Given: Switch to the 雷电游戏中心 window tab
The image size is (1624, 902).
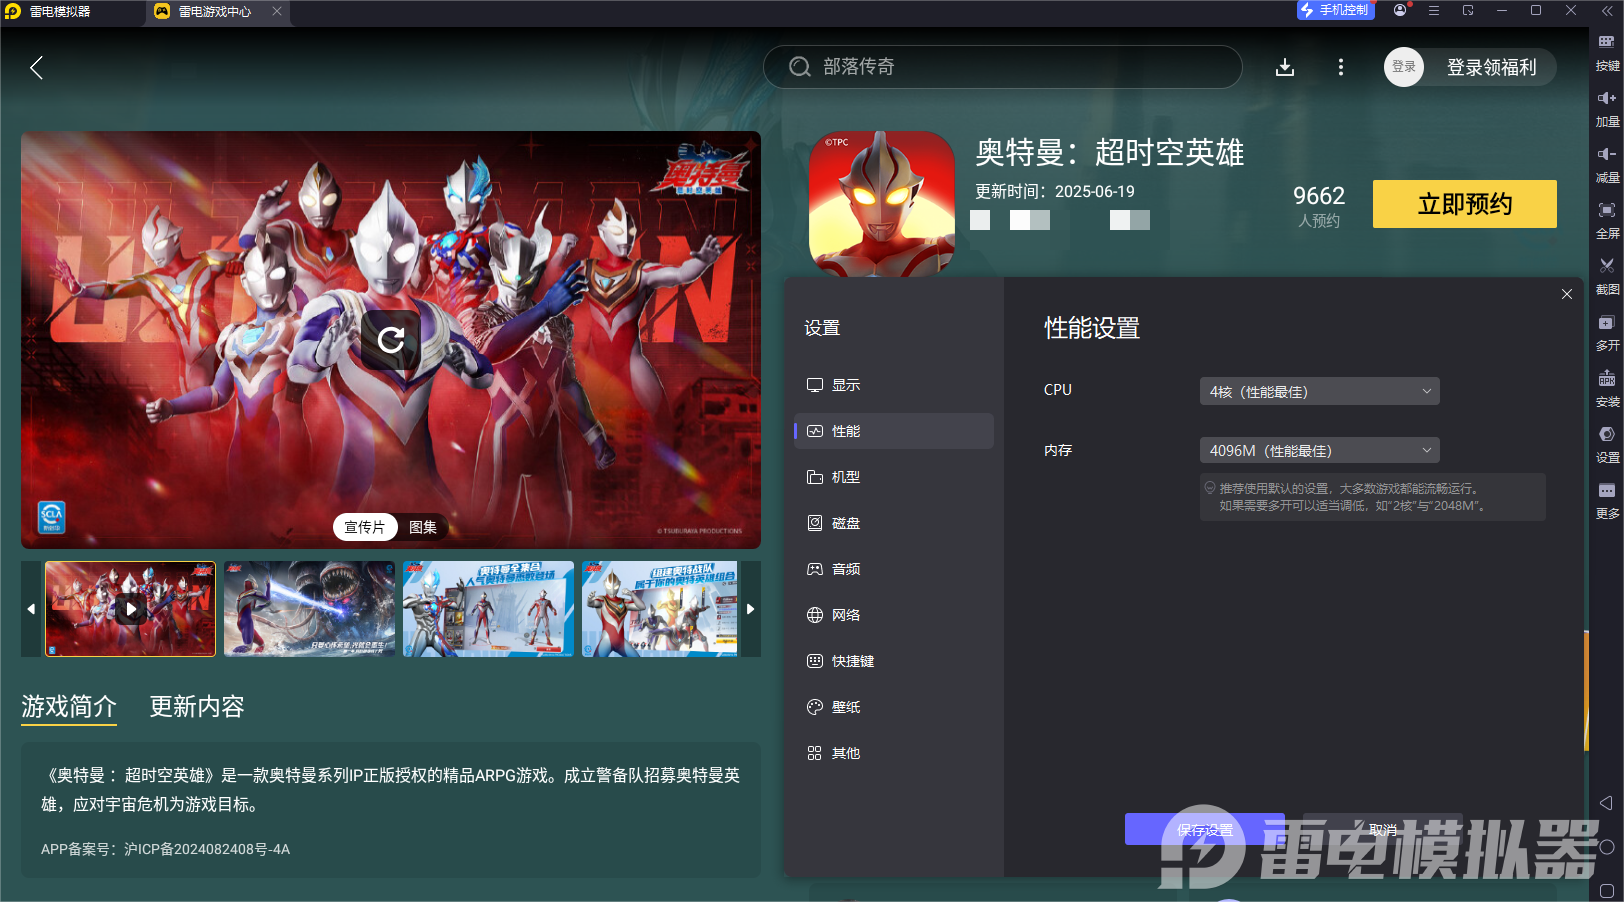Looking at the screenshot, I should (215, 11).
